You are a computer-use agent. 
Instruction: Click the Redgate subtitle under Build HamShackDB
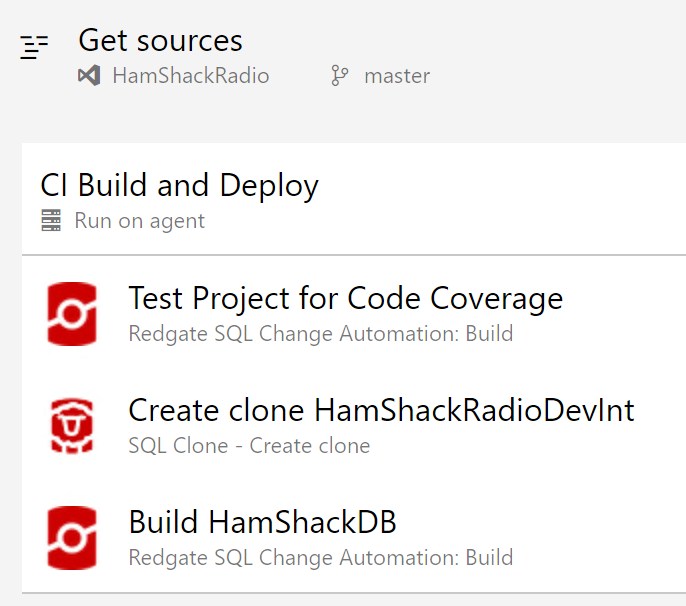pos(321,558)
